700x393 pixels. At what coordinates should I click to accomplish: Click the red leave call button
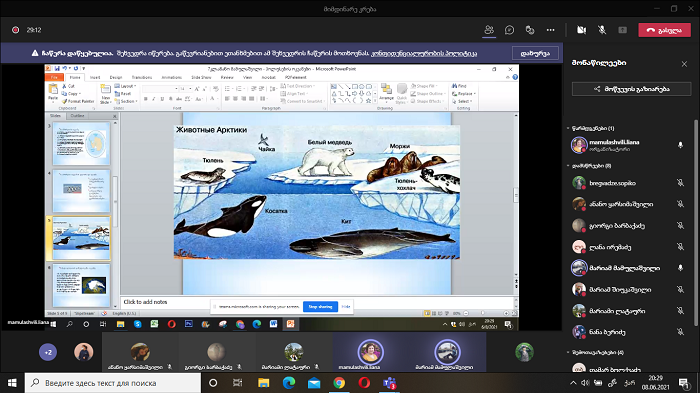(664, 30)
